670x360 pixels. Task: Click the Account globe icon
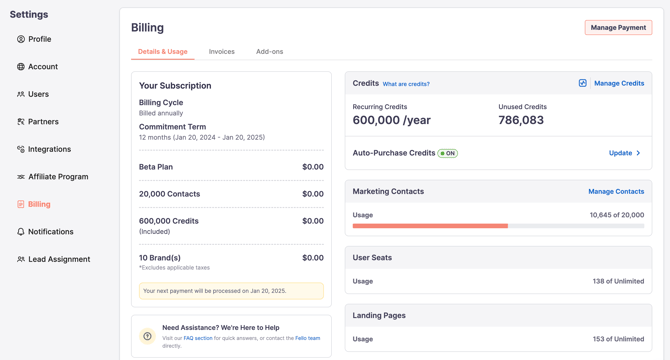pos(21,67)
